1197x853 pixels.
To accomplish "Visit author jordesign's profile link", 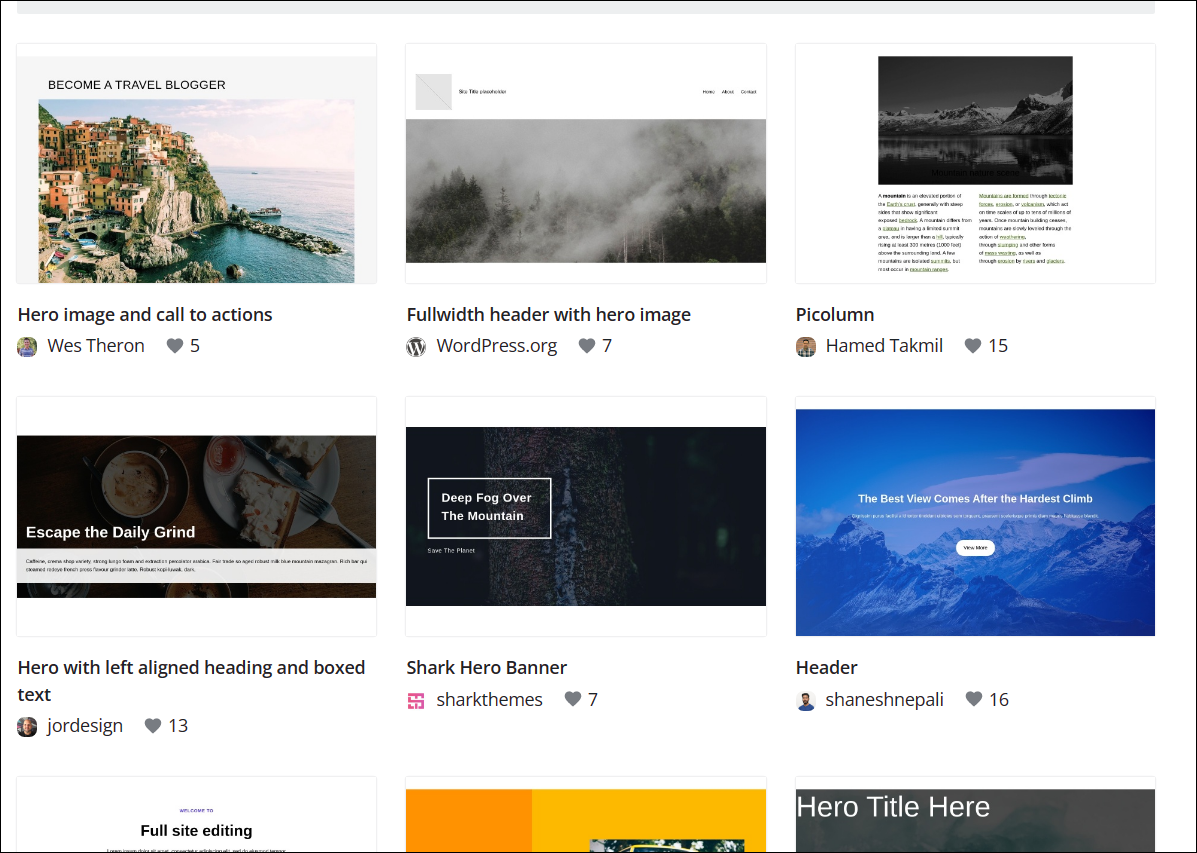I will click(85, 725).
